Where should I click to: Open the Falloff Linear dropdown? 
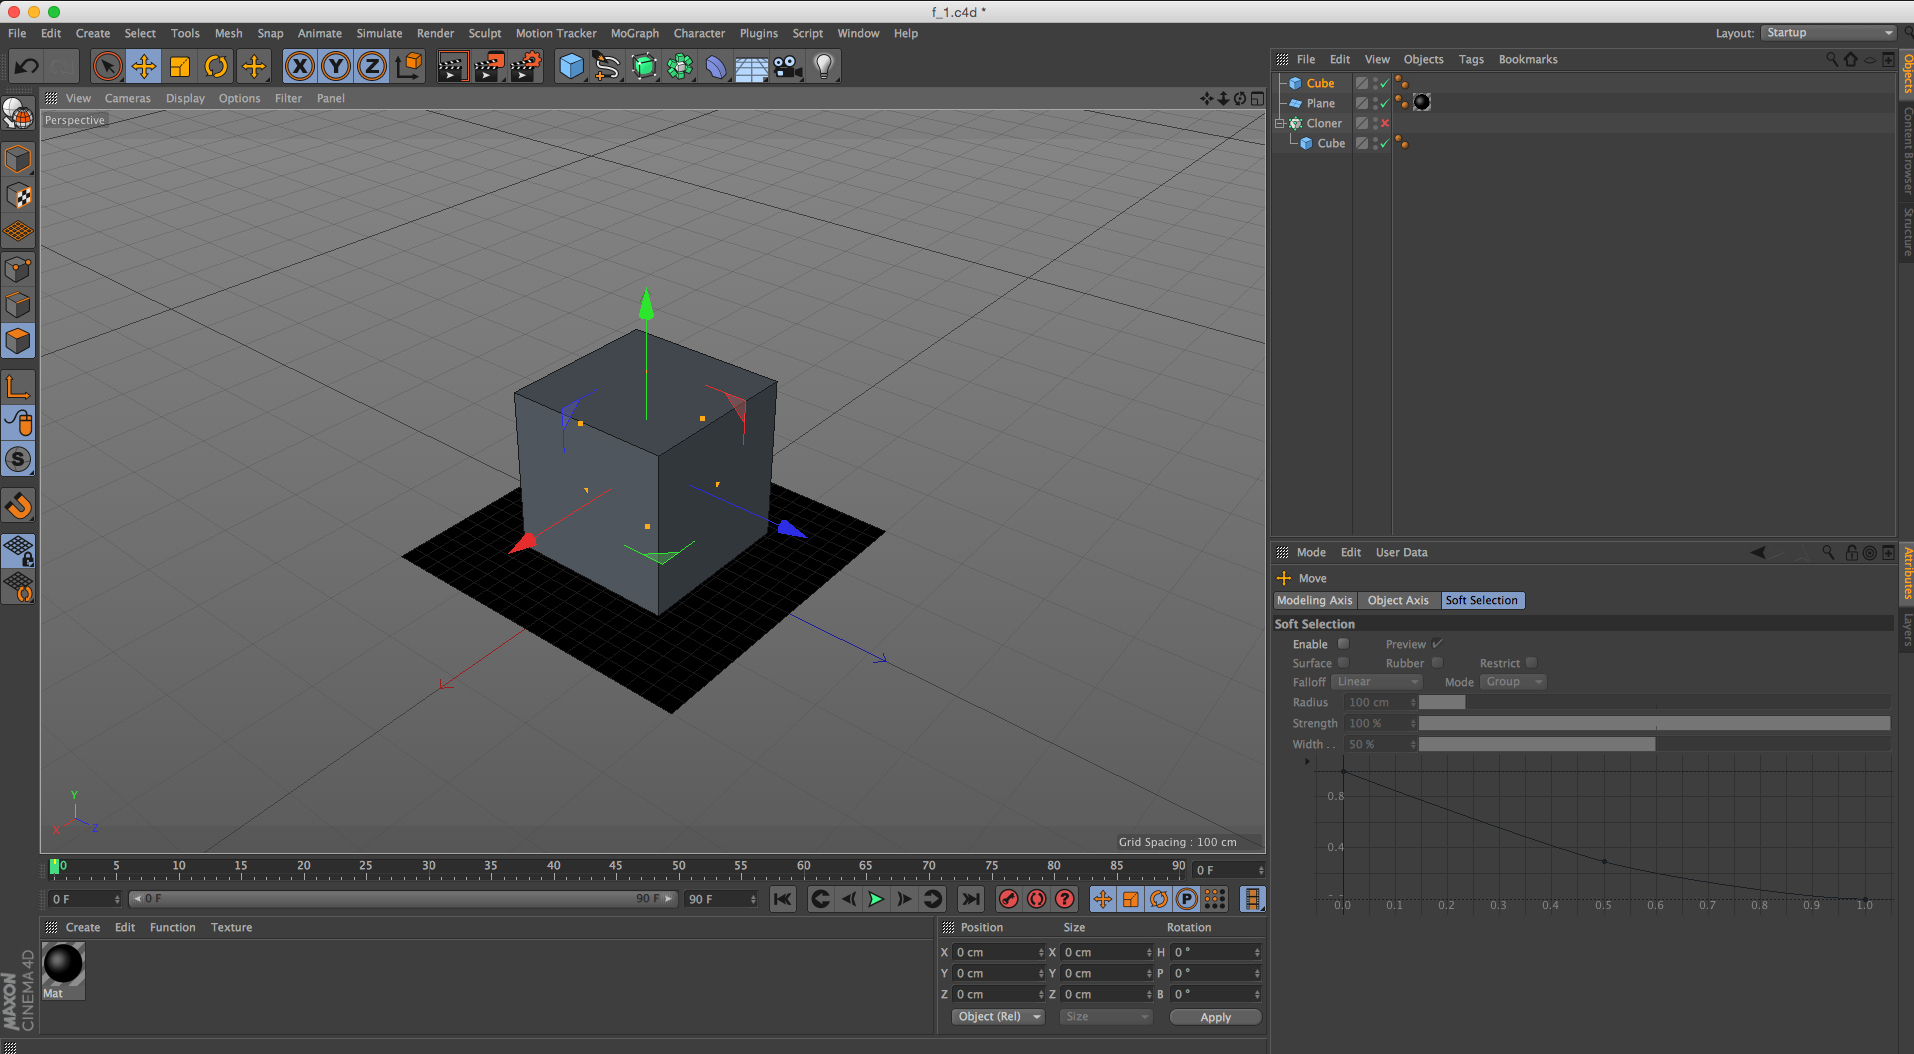tap(1376, 682)
